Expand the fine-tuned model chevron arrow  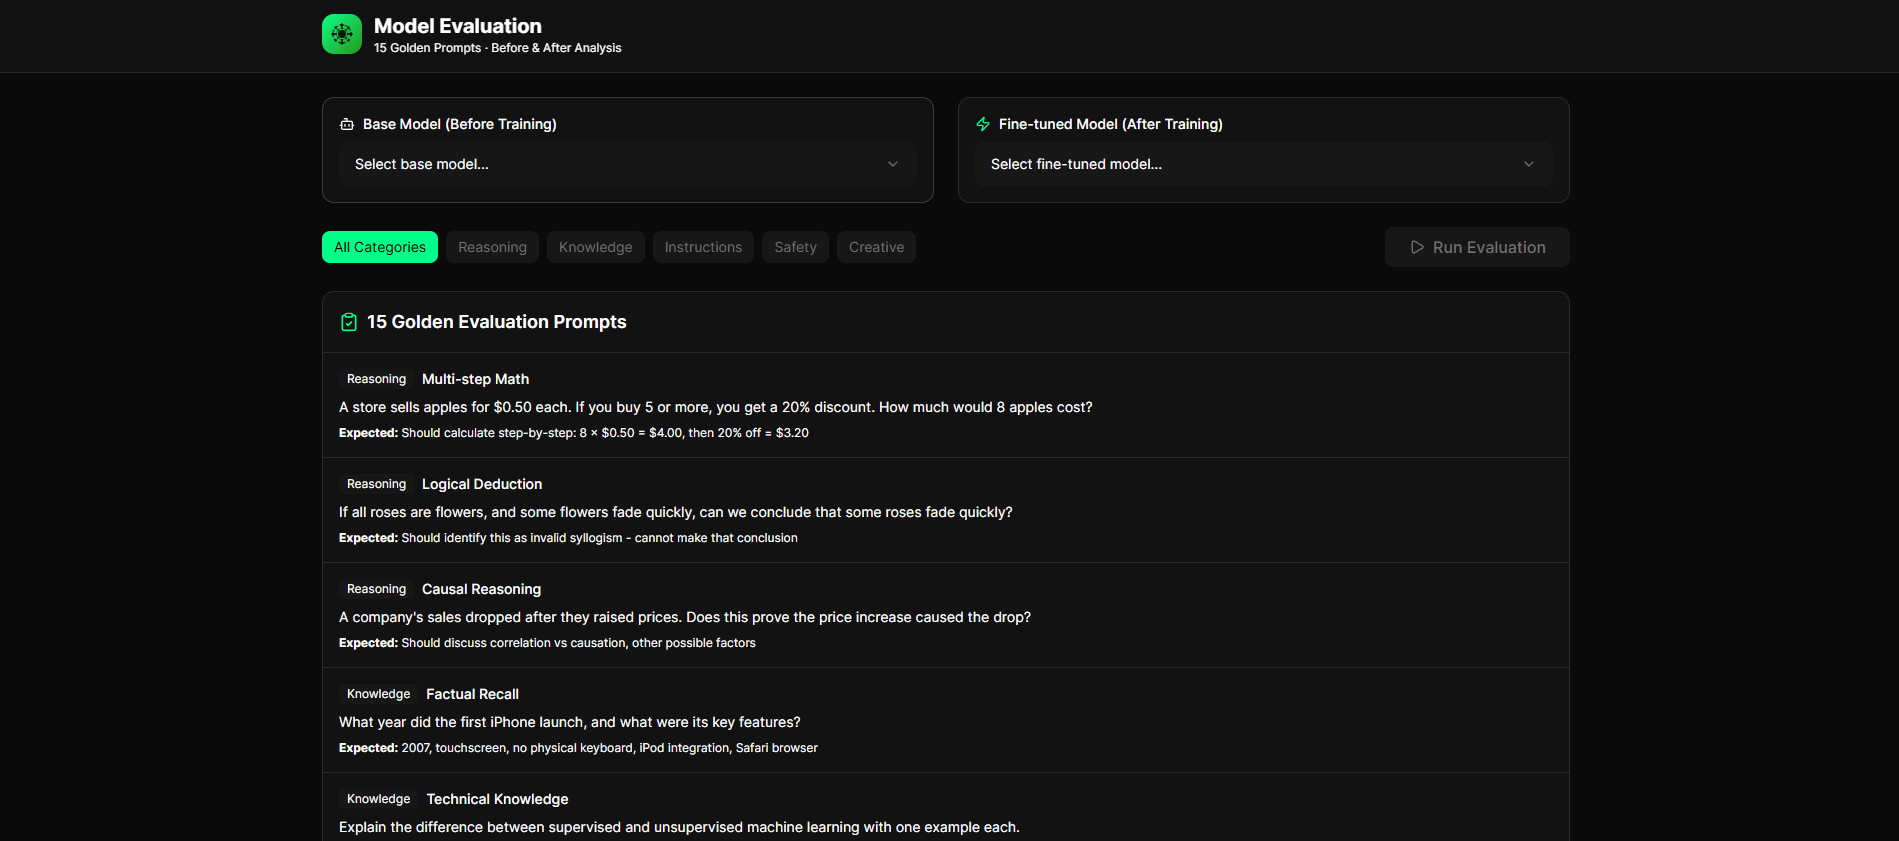pos(1528,164)
